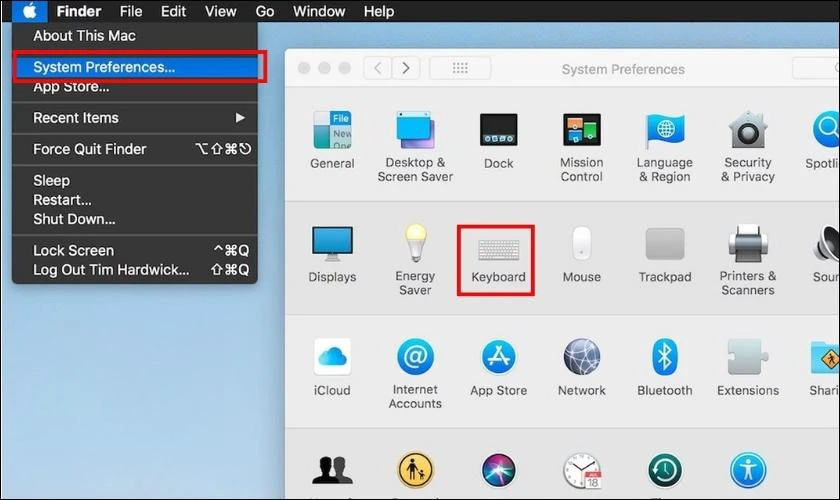Image resolution: width=840 pixels, height=500 pixels.
Task: Click the Apple menu logo
Action: (x=29, y=11)
